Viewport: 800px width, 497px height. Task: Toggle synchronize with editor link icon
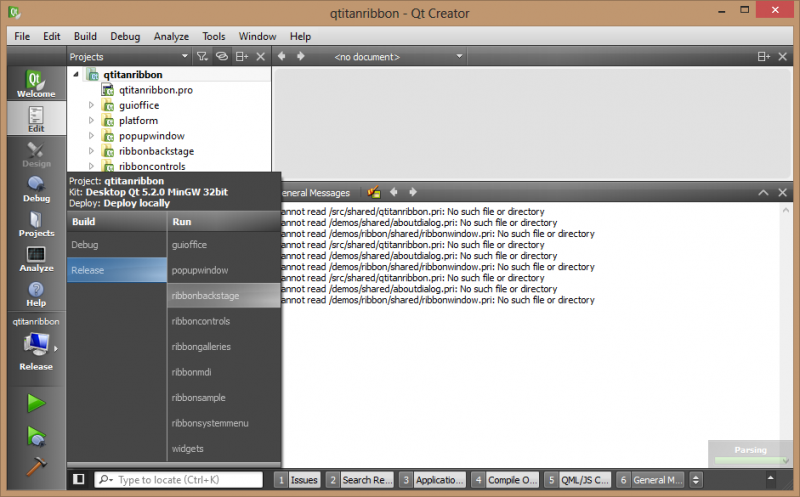(x=222, y=57)
